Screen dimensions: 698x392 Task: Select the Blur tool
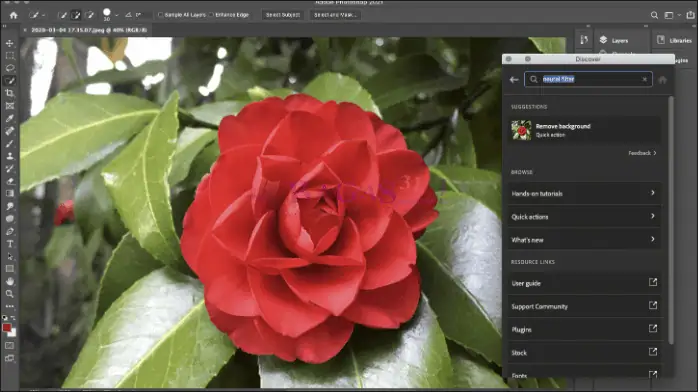9,218
